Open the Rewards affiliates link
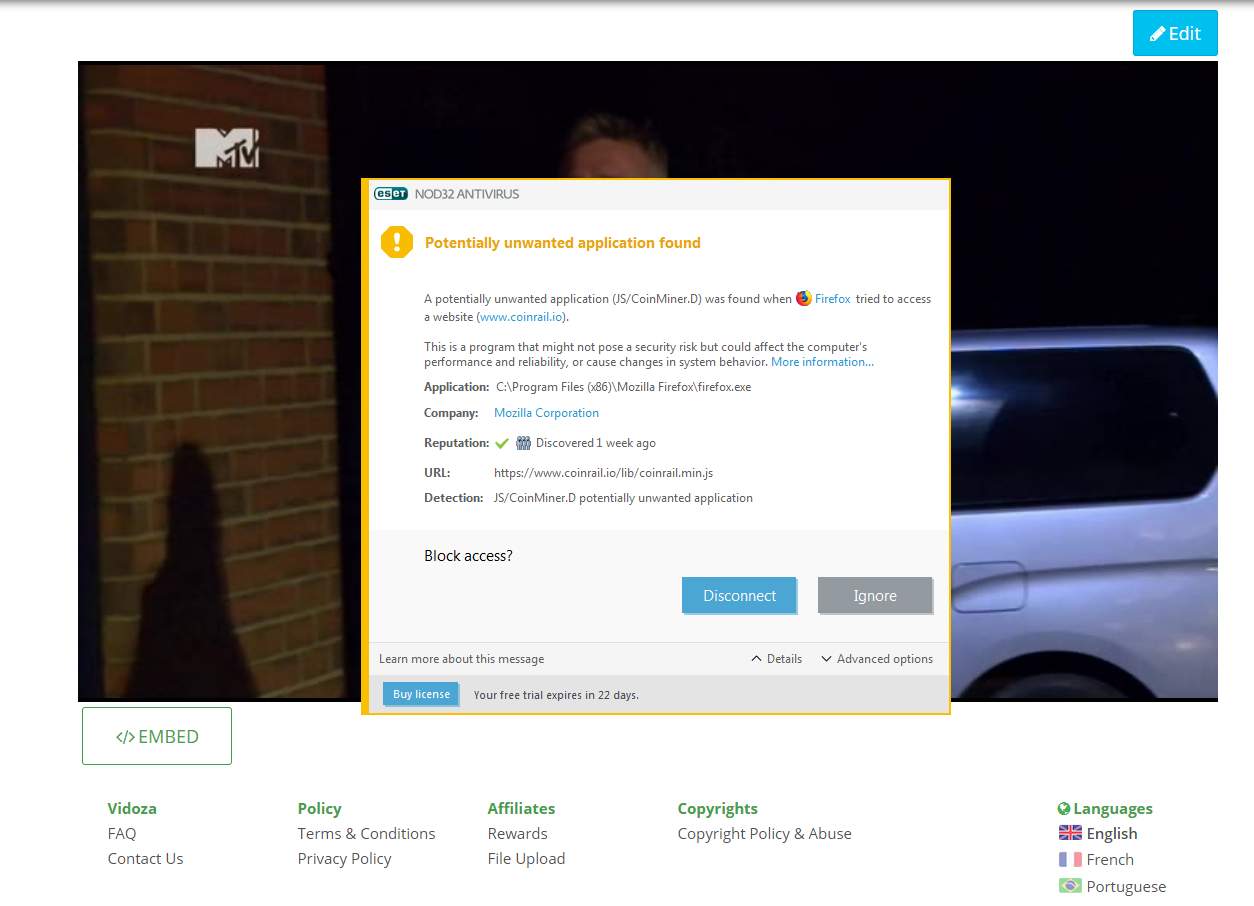The height and width of the screenshot is (906, 1254). tap(517, 833)
